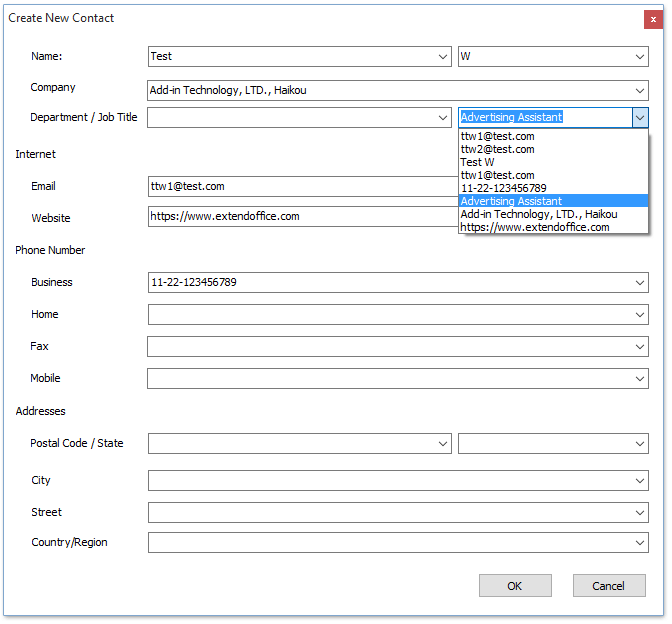The width and height of the screenshot is (672, 624).
Task: Select 11-22-123456789 in the dropdown list
Action: coord(503,188)
